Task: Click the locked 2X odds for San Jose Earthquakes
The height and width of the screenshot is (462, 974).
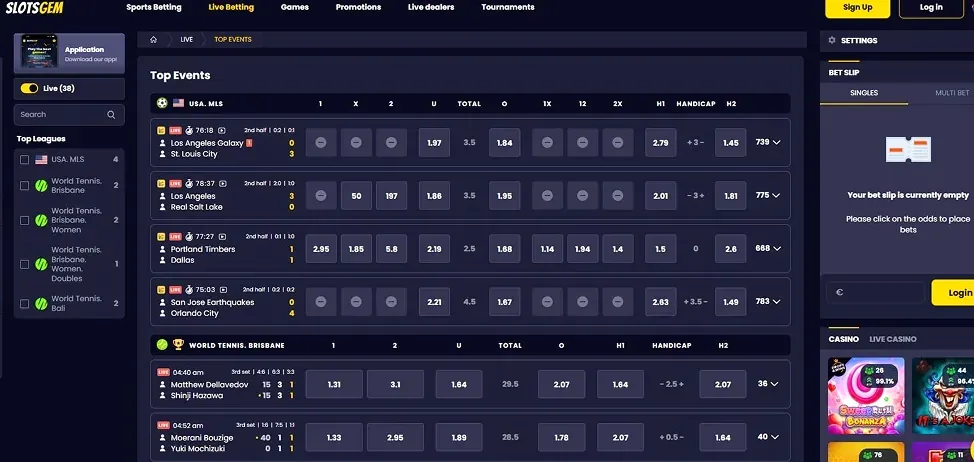Action: point(617,302)
